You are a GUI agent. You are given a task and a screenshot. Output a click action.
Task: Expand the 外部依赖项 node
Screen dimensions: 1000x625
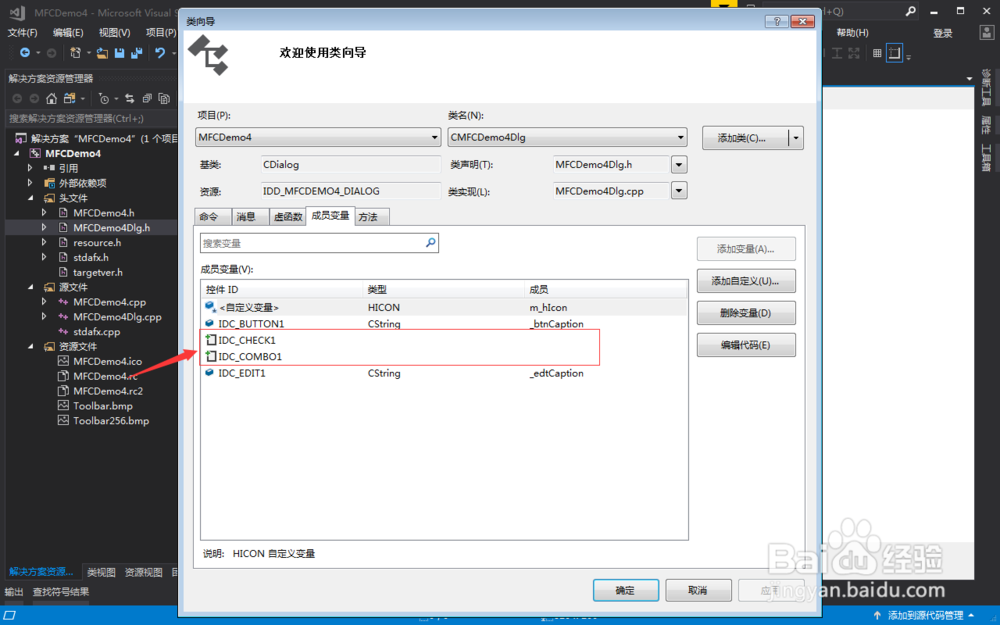click(30, 183)
